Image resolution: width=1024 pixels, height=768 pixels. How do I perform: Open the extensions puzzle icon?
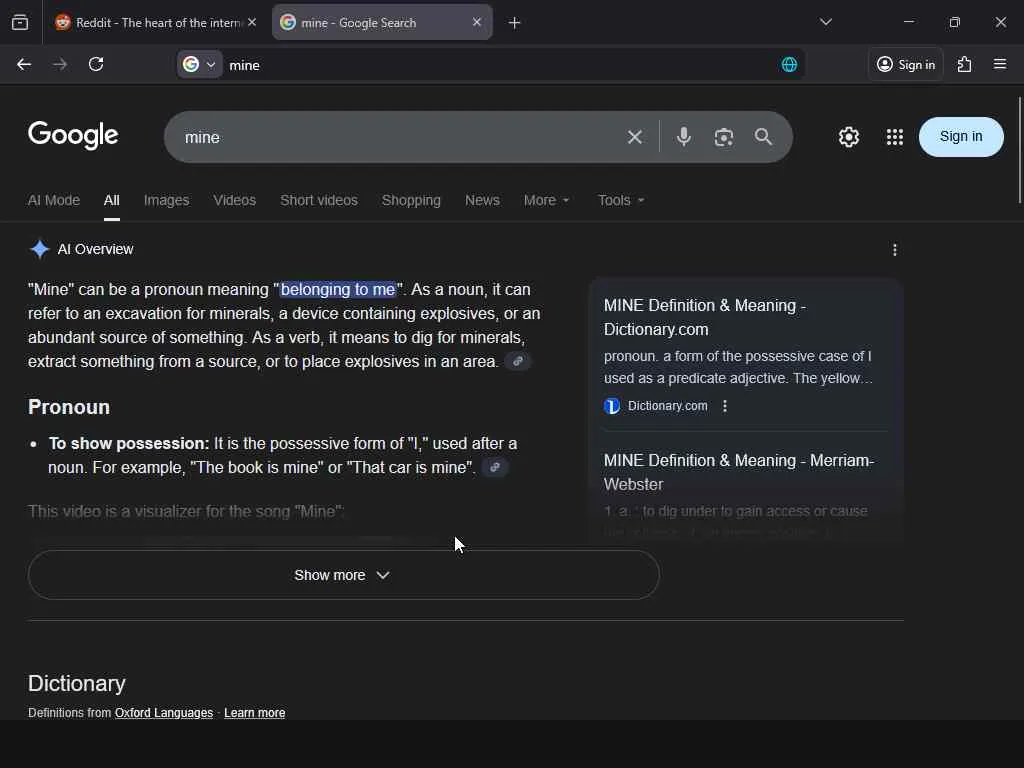tap(965, 65)
